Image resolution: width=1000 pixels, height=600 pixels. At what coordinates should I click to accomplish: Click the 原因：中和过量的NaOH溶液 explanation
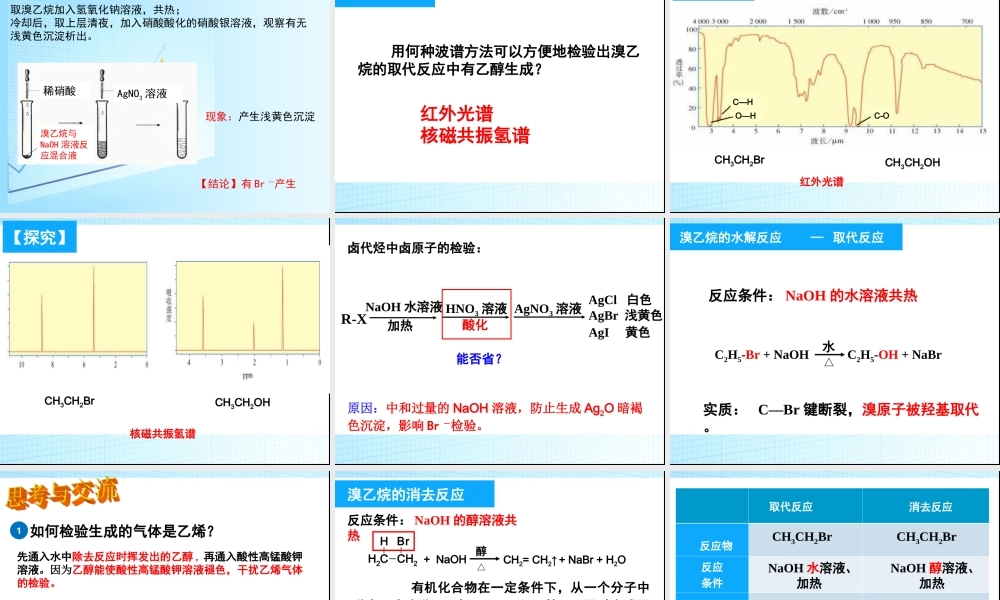[495, 416]
